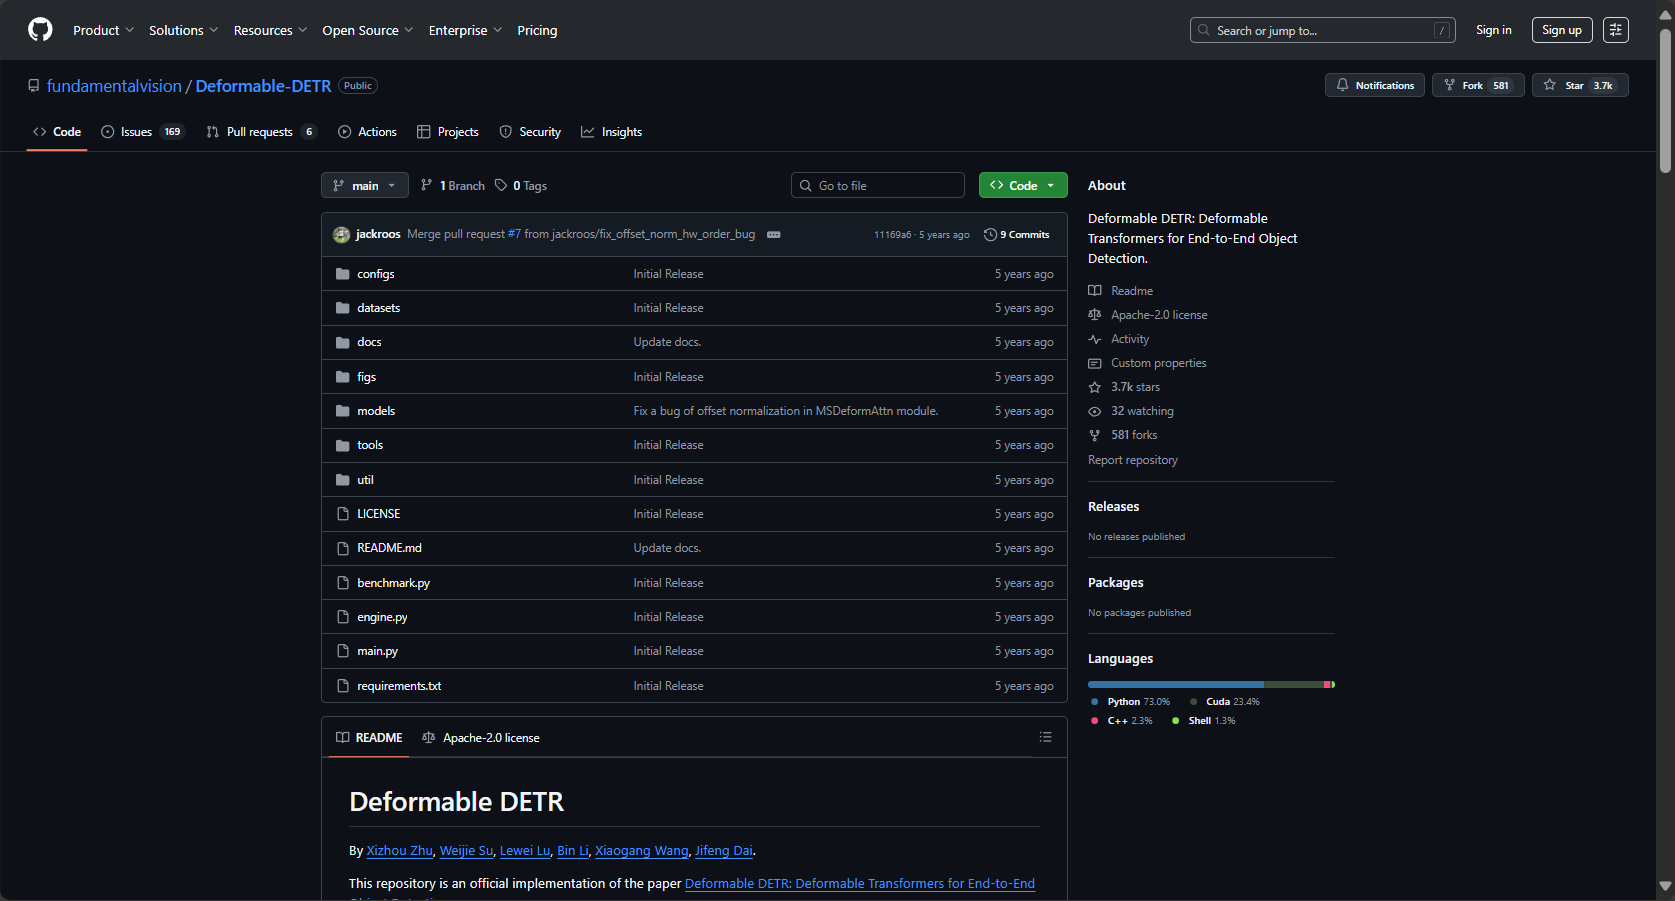Click the history clock icon near 9 Commits
1675x901 pixels.
coord(990,234)
